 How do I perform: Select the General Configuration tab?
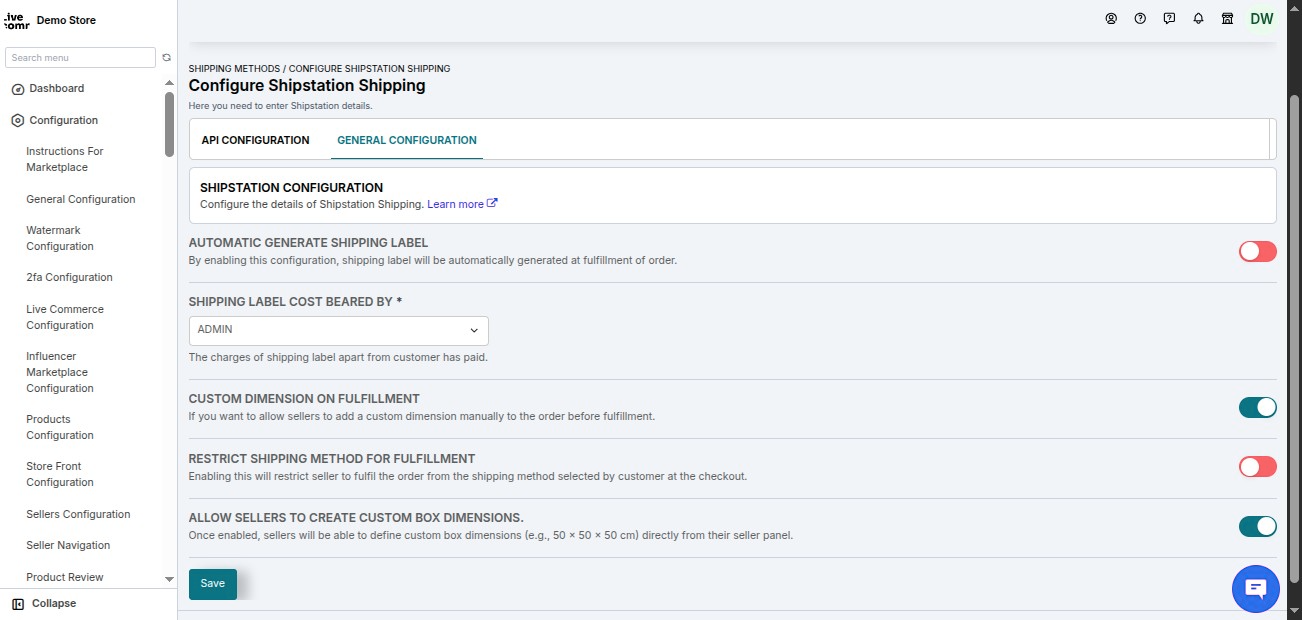point(407,140)
